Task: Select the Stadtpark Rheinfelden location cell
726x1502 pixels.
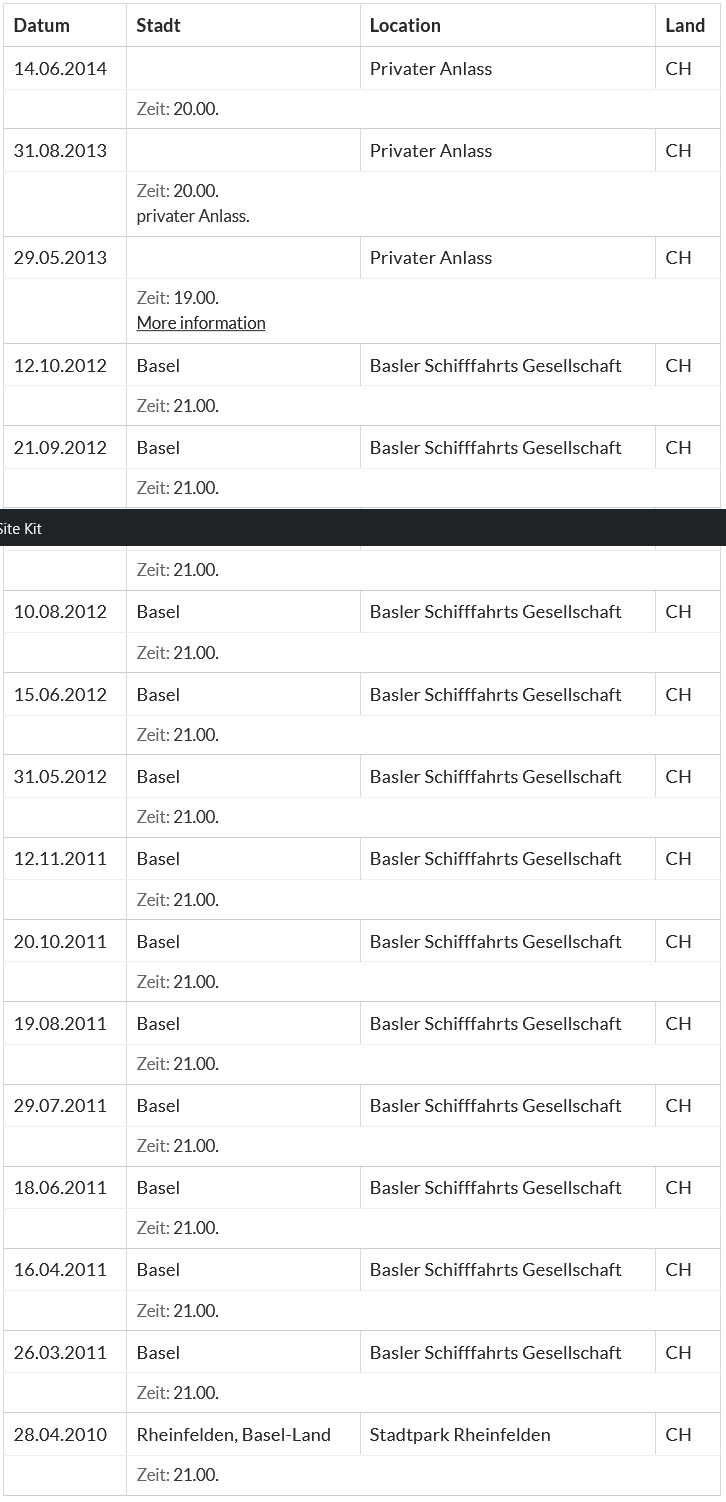Action: [460, 1435]
